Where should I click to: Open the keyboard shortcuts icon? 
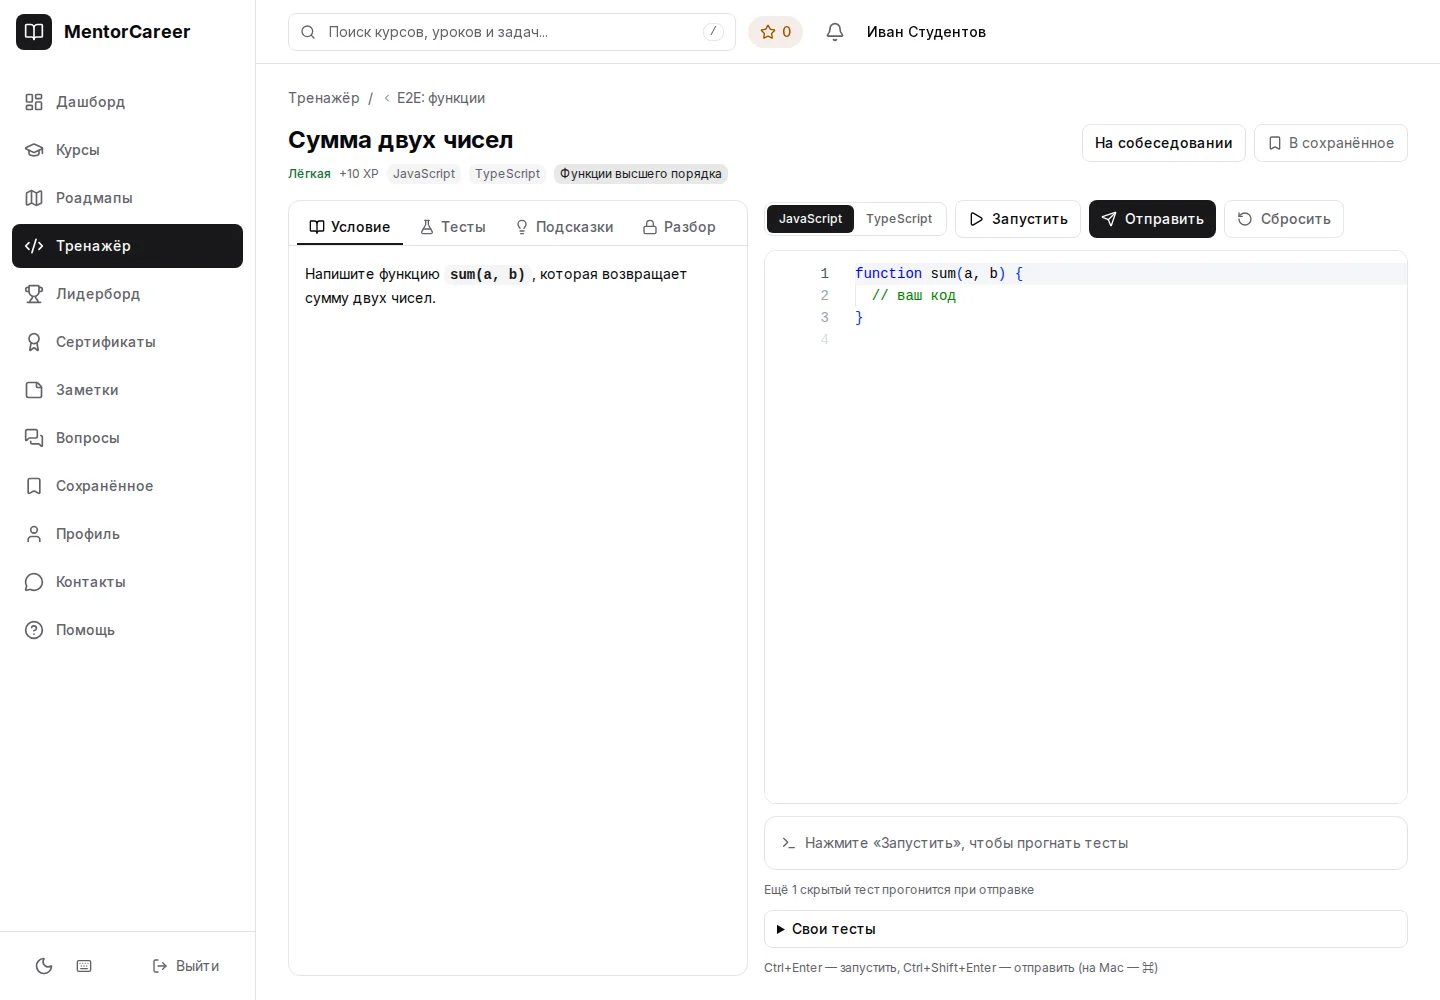[84, 966]
